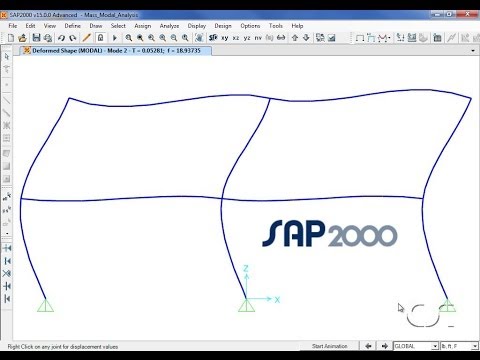The height and width of the screenshot is (360, 480).
Task: Open the Display menu
Action: click(197, 26)
